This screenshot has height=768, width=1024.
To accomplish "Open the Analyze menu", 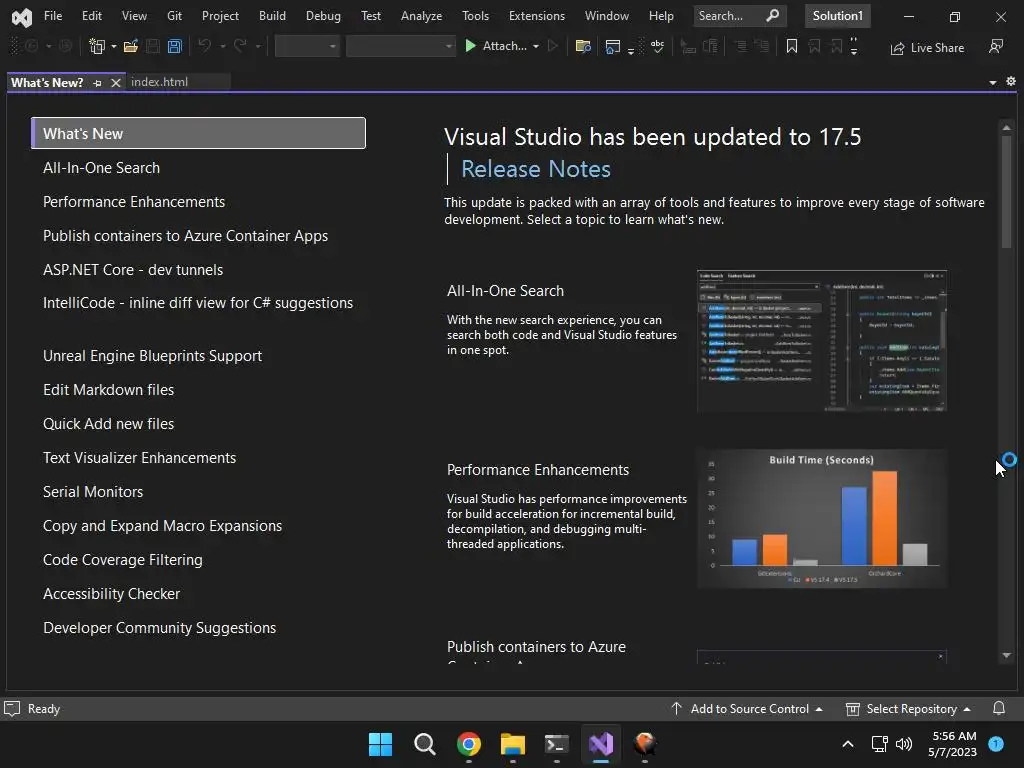I will pos(421,16).
